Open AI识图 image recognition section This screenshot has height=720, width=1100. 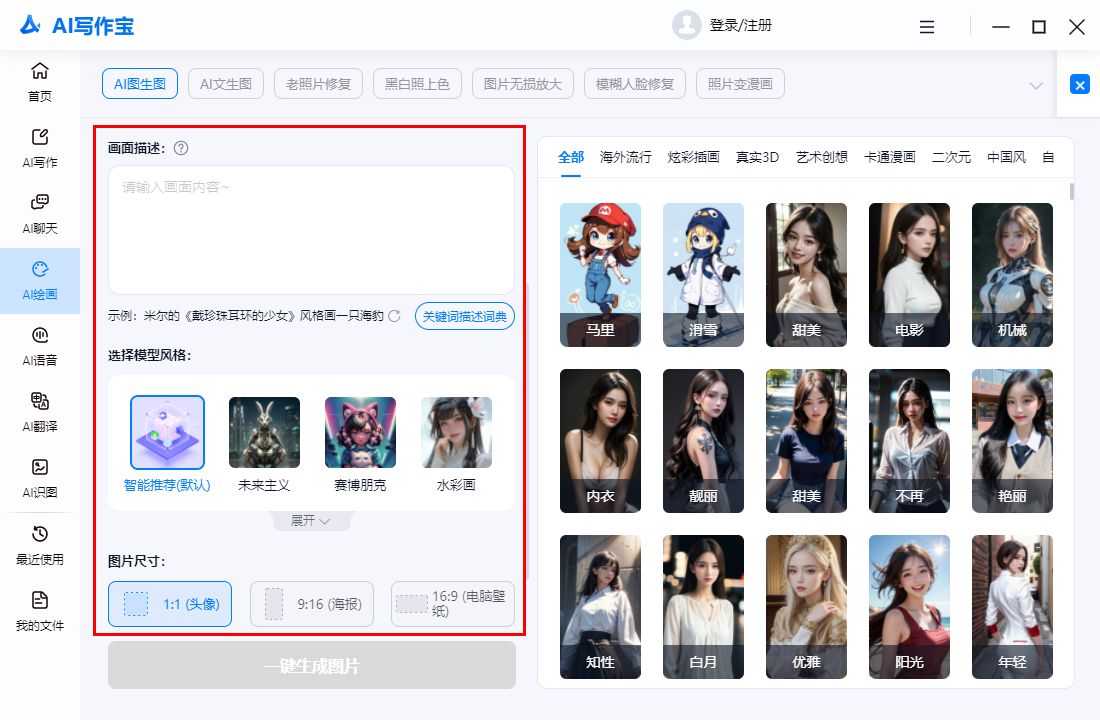[x=40, y=479]
